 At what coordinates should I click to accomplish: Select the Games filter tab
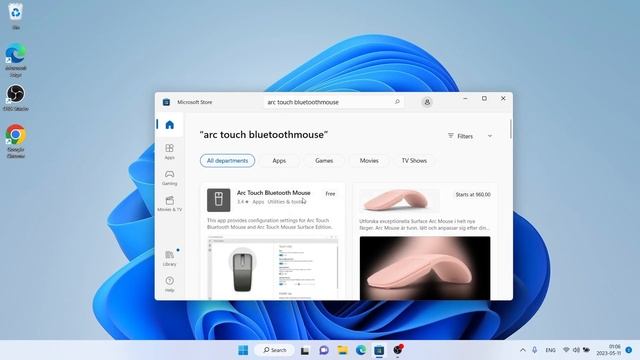pyautogui.click(x=324, y=160)
